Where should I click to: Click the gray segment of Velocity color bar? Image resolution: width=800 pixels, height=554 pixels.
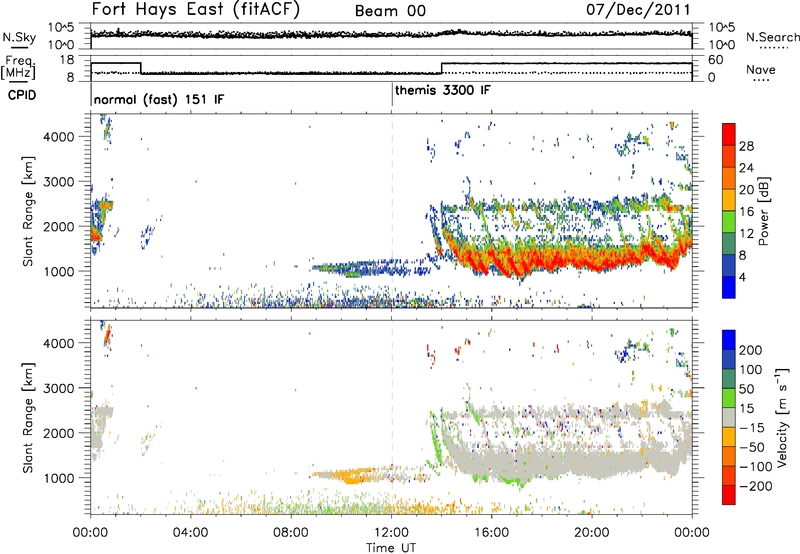coord(729,417)
